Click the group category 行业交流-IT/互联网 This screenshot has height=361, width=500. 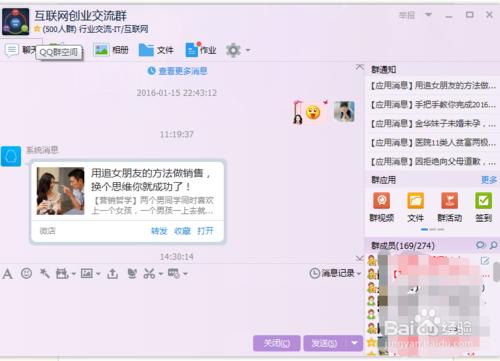(x=113, y=29)
